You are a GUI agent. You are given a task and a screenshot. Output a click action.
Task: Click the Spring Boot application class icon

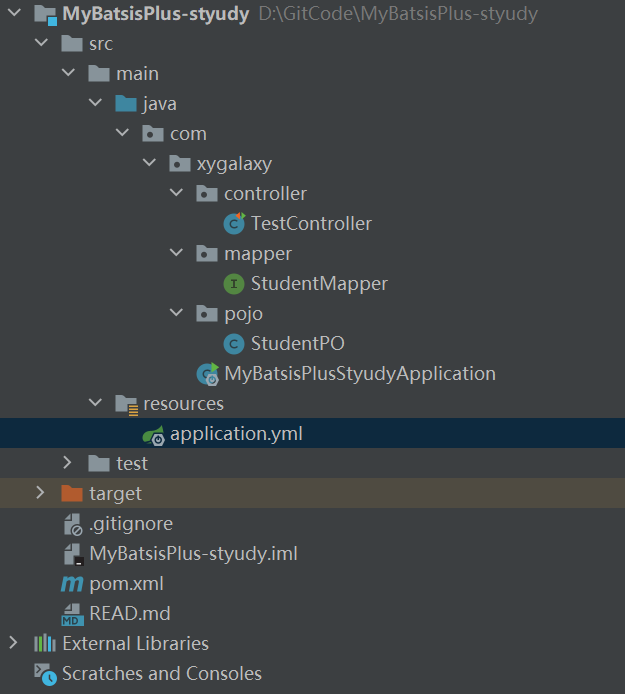coord(208,374)
